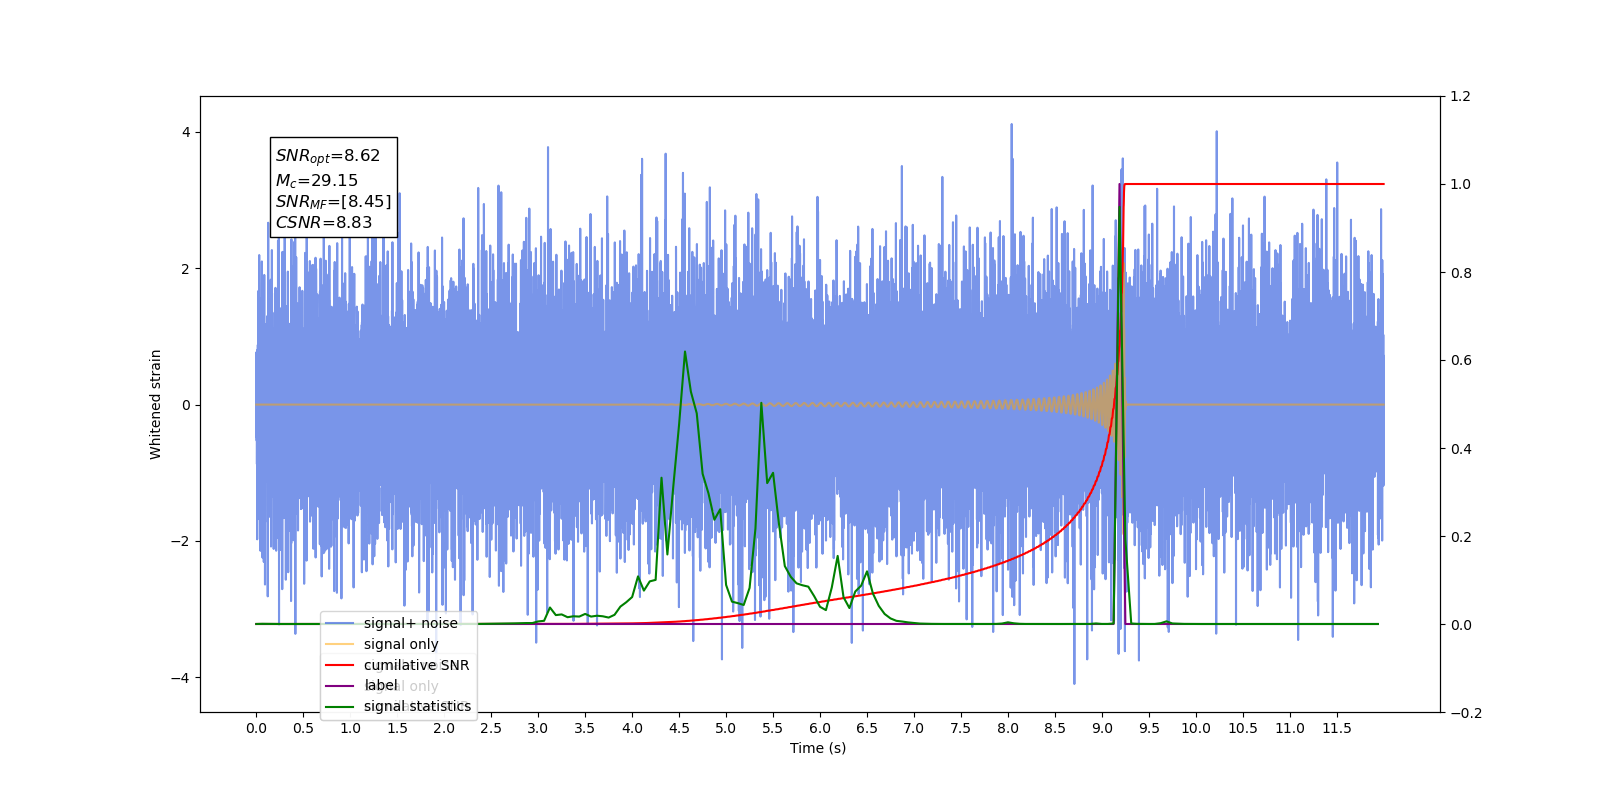Image resolution: width=1600 pixels, height=800 pixels.
Task: Click the −2 tick on the left axis
Action: pos(180,541)
